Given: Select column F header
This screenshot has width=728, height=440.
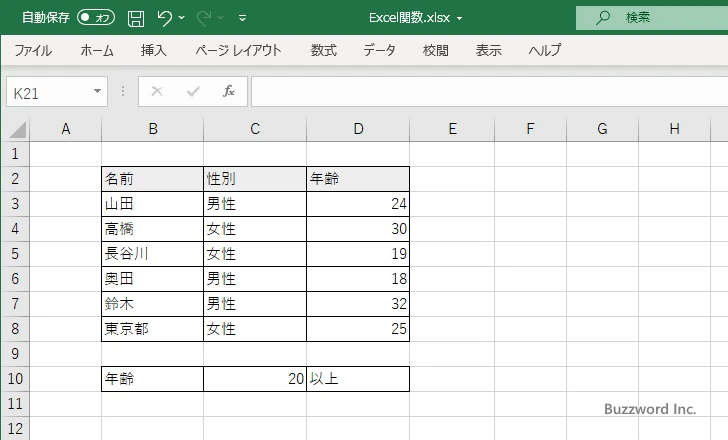Looking at the screenshot, I should 530,129.
